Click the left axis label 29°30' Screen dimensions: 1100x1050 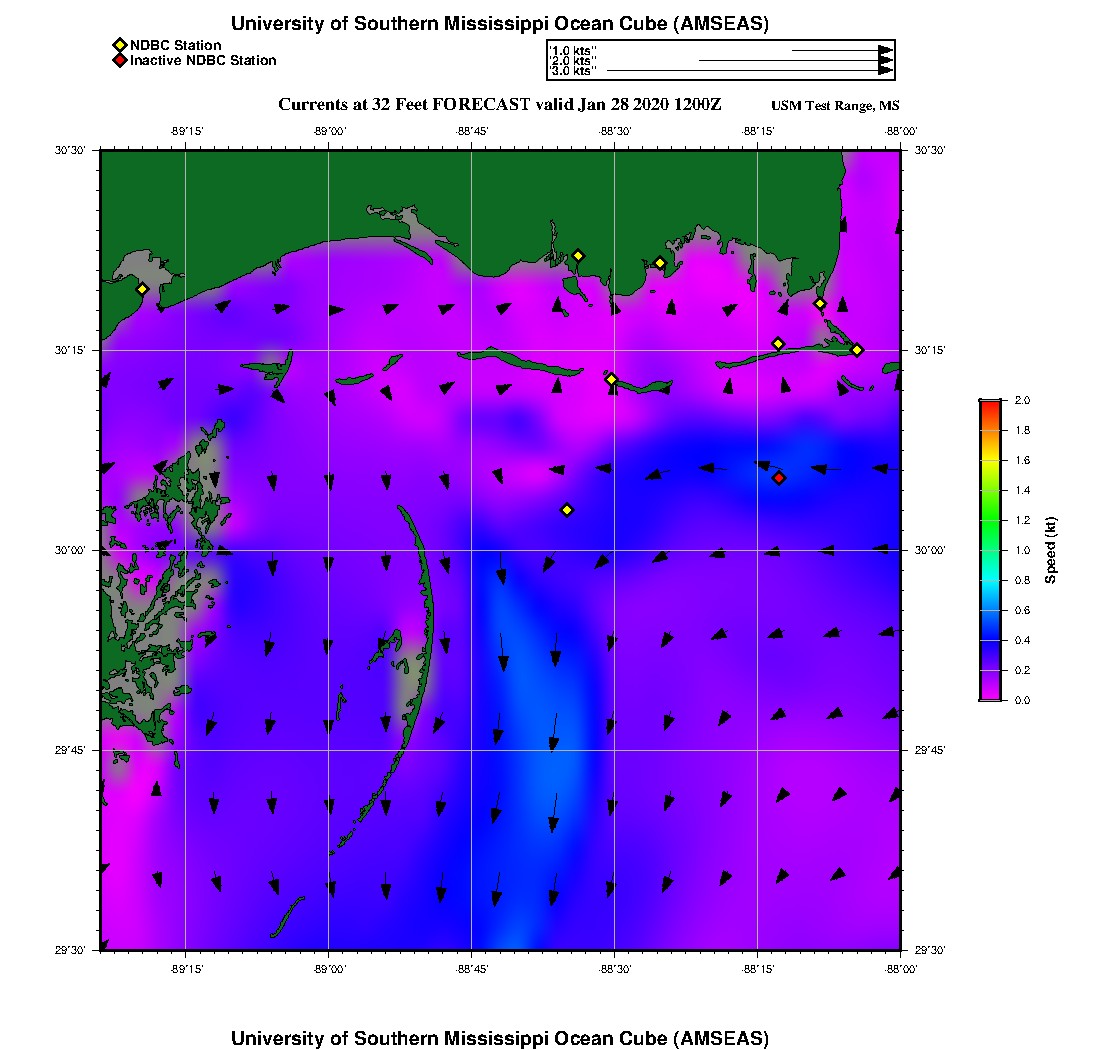(70, 950)
